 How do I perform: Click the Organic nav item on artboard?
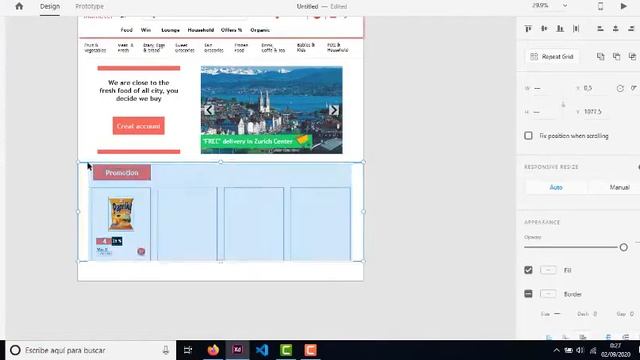[260, 30]
